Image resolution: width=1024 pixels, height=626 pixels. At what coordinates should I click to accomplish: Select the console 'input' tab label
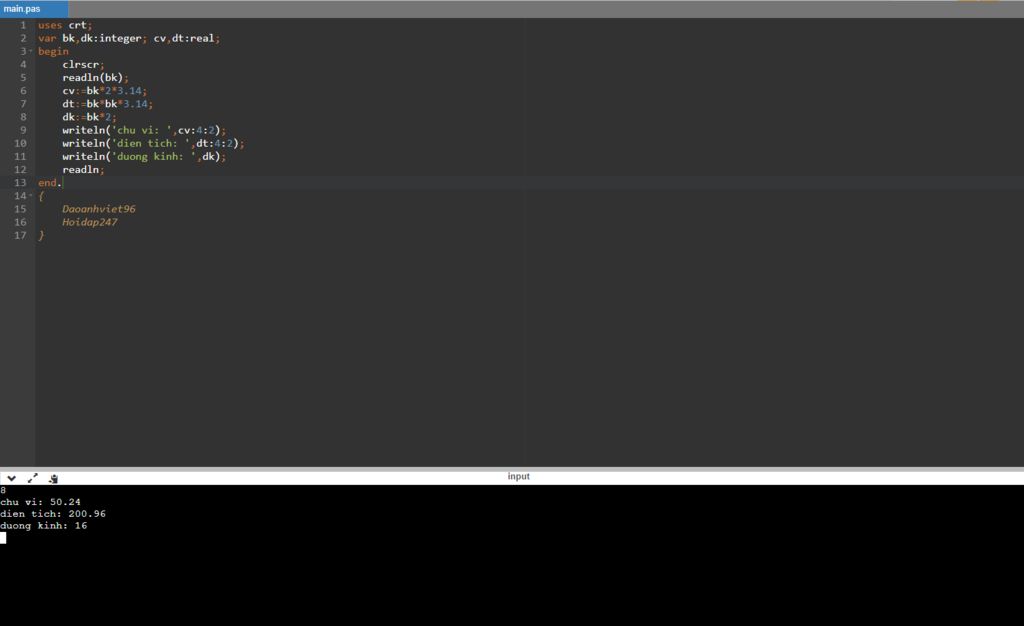(x=519, y=477)
